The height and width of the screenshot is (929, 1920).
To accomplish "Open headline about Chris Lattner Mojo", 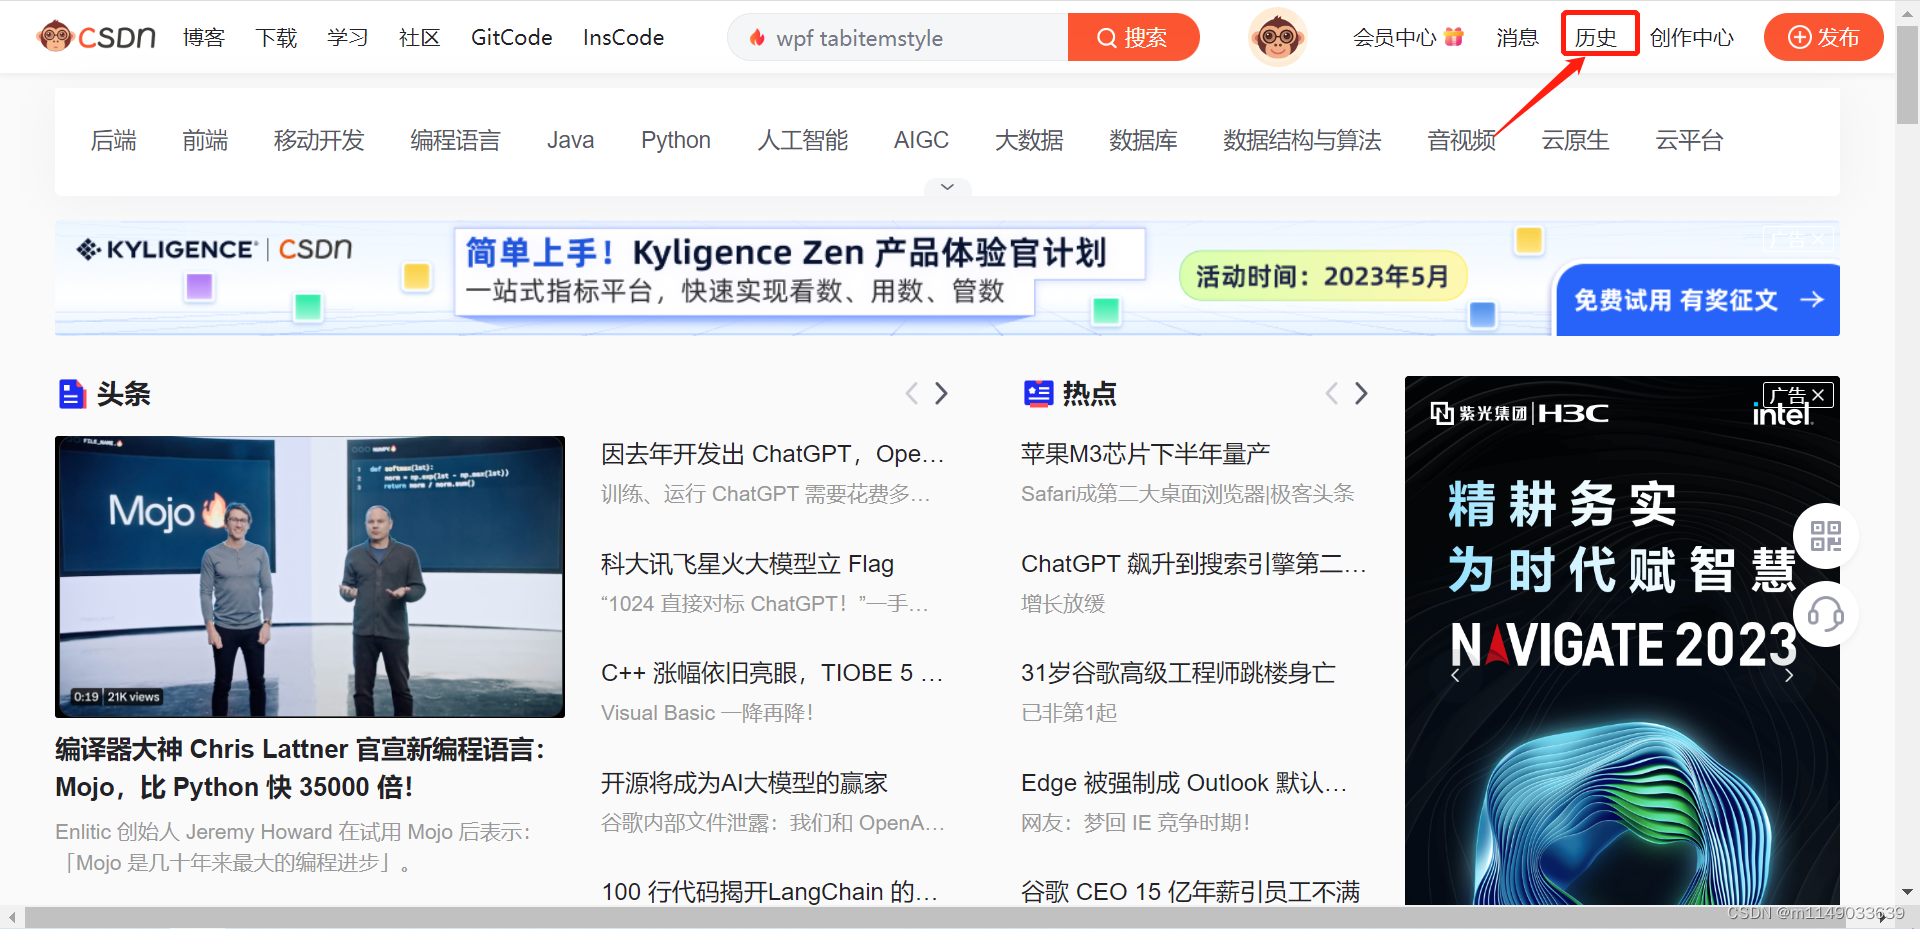I will [x=300, y=768].
